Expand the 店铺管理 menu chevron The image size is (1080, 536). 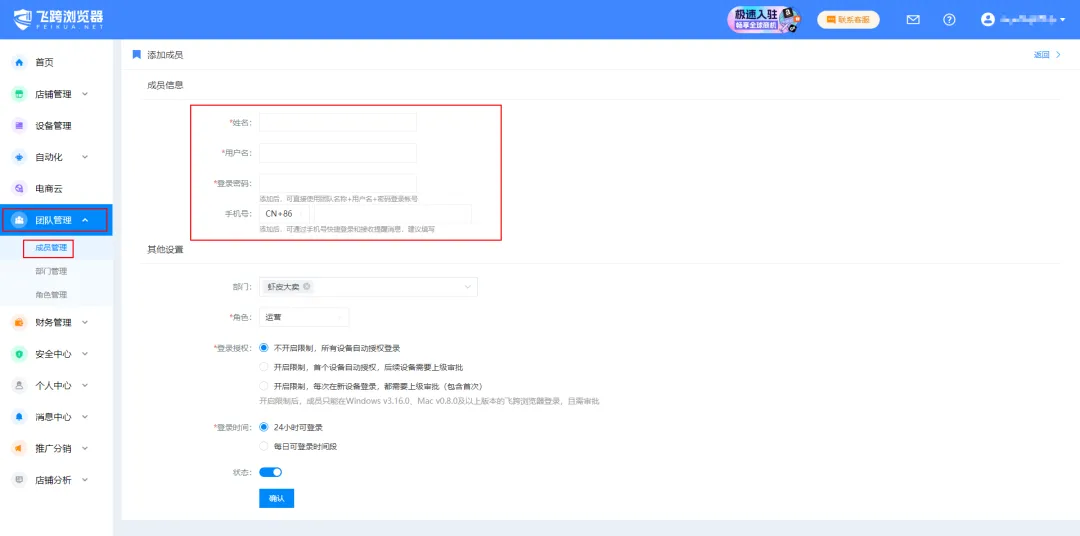coord(85,94)
